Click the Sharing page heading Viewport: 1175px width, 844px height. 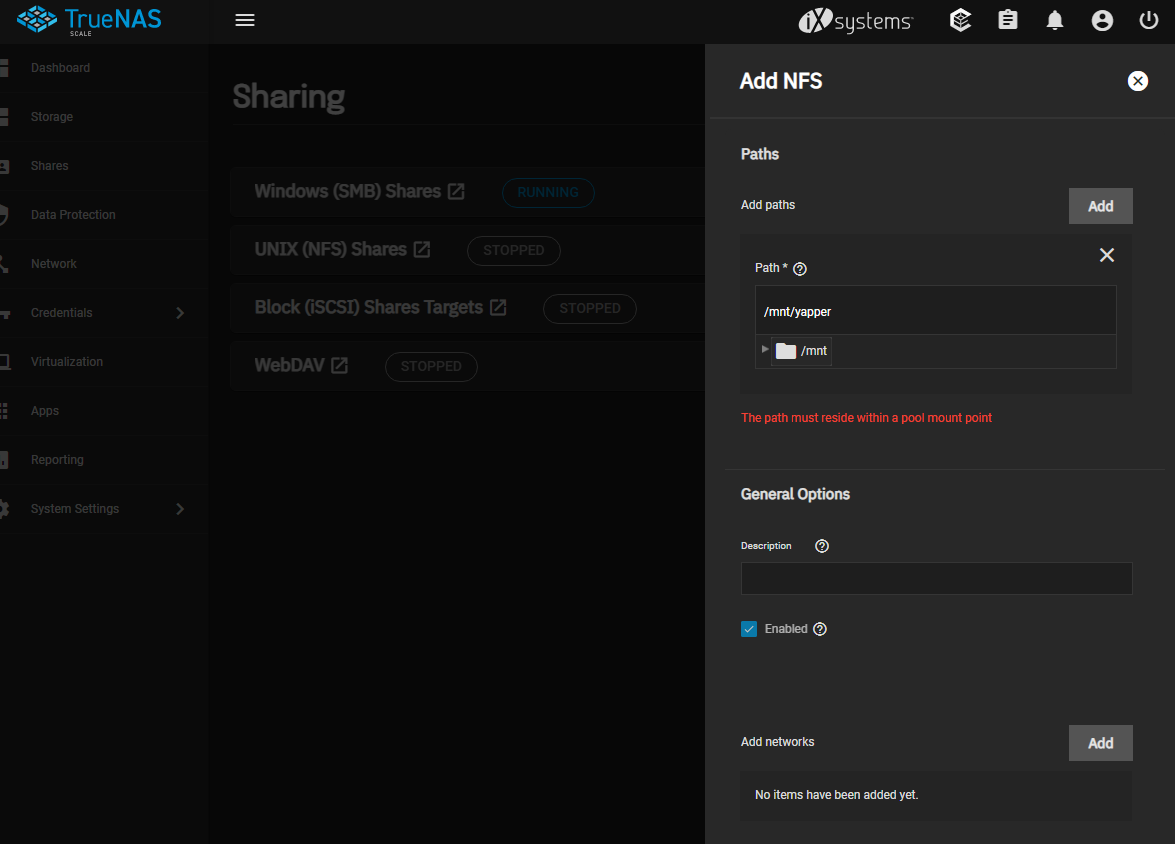point(289,97)
